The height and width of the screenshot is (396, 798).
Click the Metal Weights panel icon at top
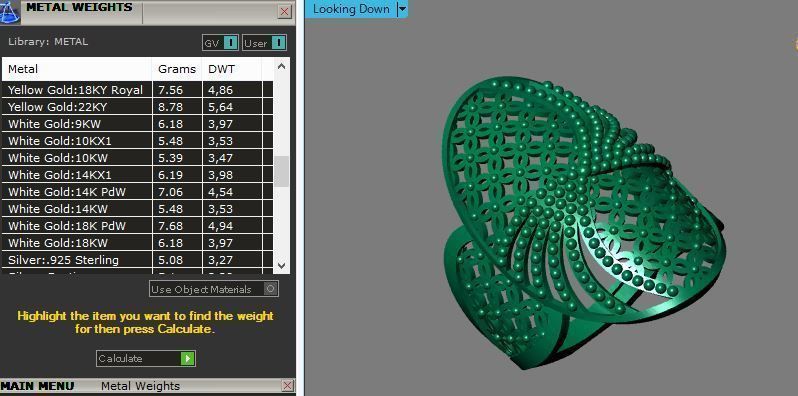pos(9,12)
